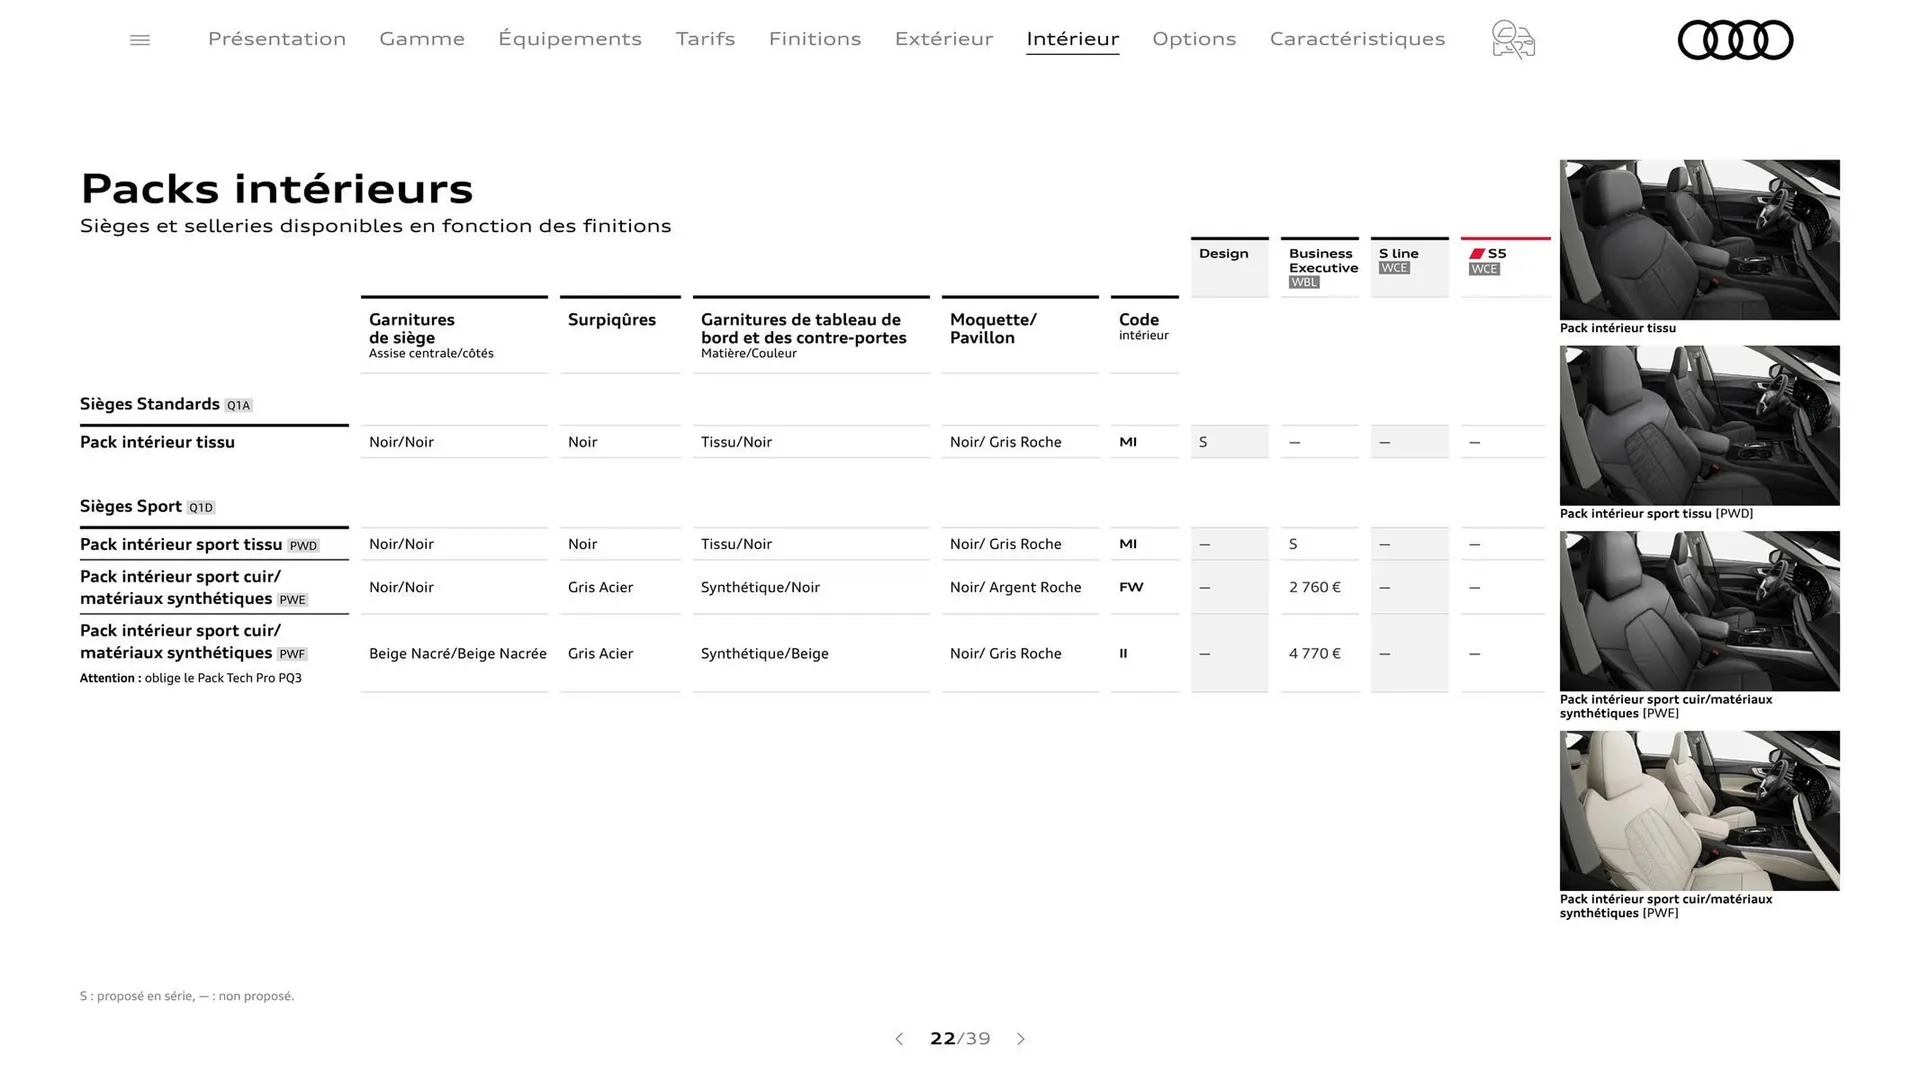The height and width of the screenshot is (1080, 1920).
Task: Open the Extérieur tab
Action: [x=944, y=39]
